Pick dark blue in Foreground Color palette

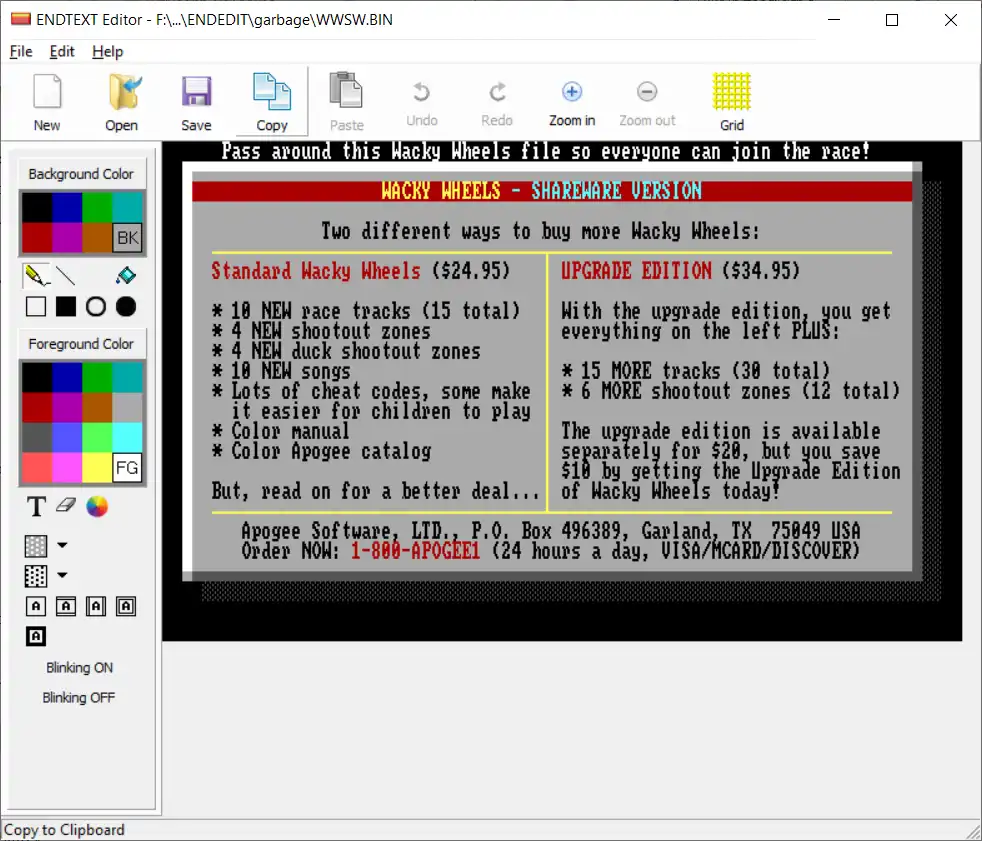tap(67, 378)
